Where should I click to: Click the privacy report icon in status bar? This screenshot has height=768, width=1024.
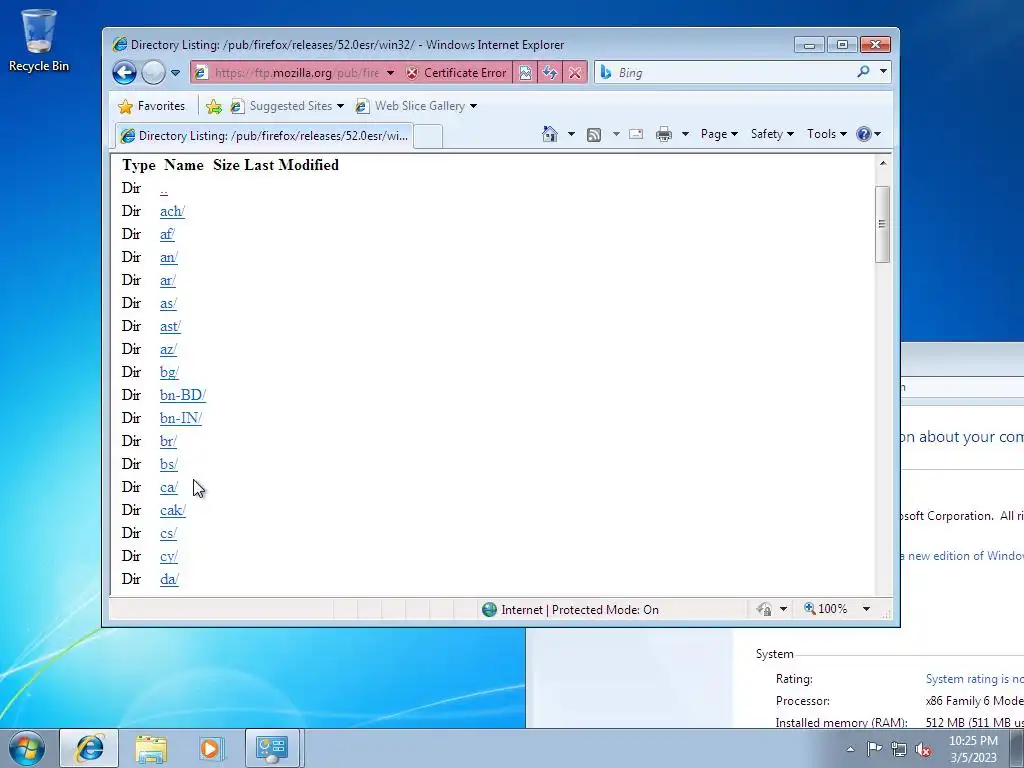764,609
